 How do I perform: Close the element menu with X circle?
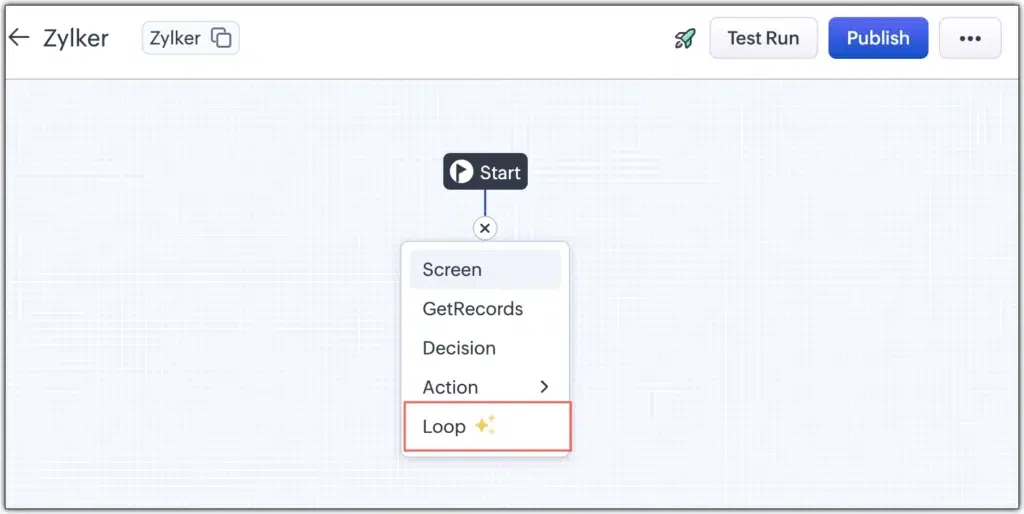click(x=485, y=229)
